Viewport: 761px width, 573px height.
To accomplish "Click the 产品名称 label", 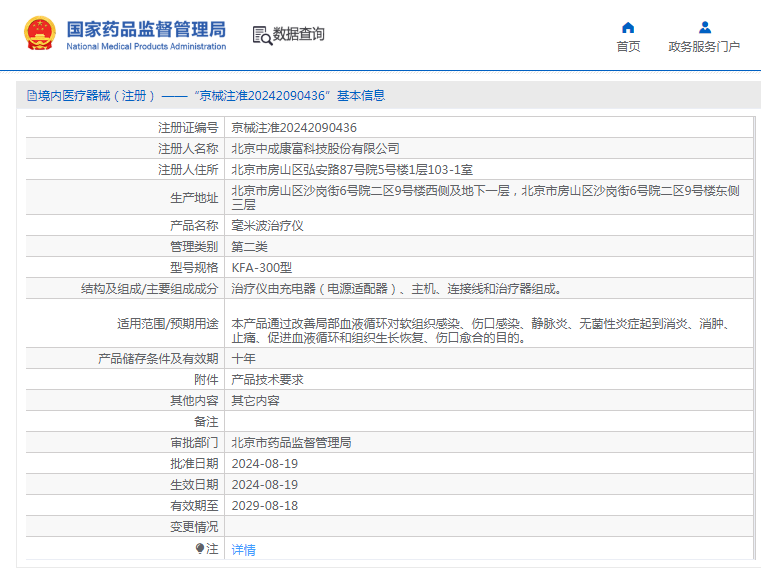I will [194, 226].
